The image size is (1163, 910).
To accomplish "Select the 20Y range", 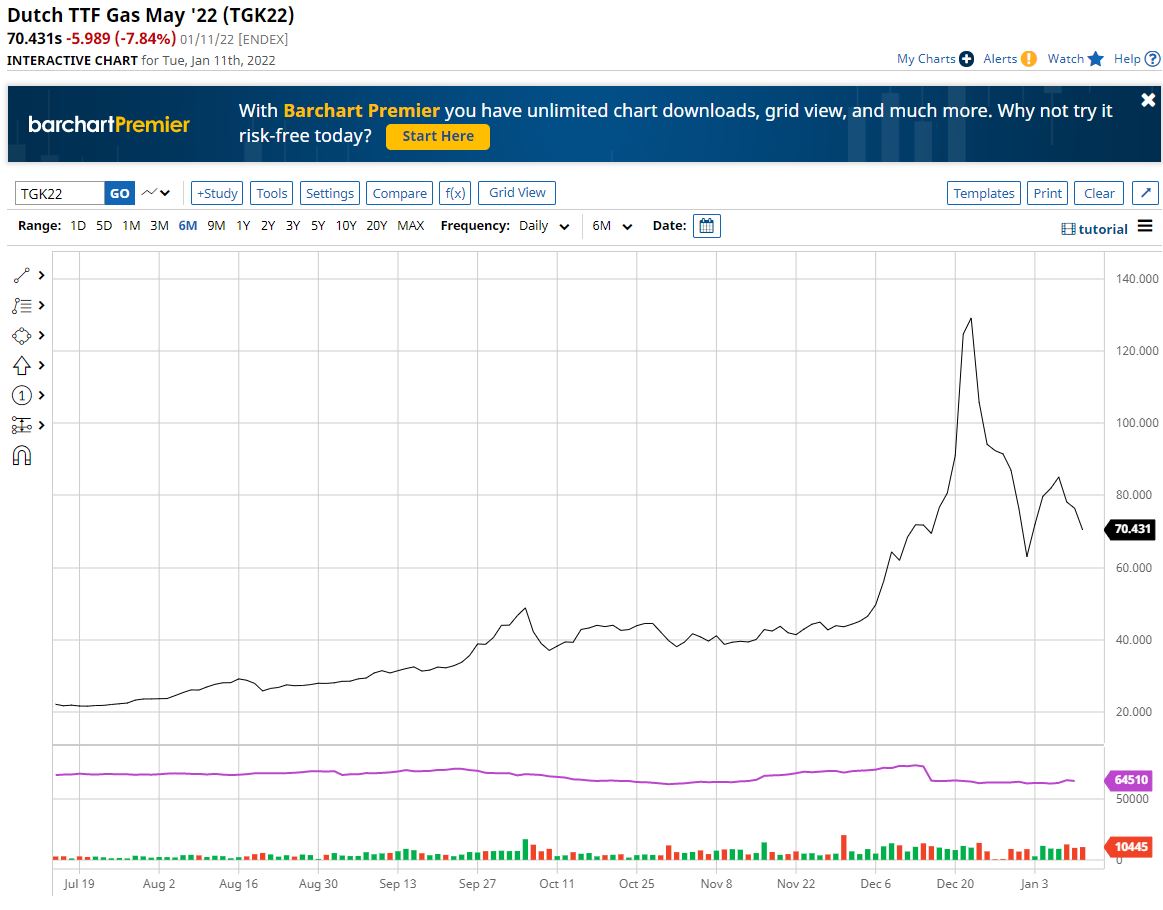I will coord(377,225).
